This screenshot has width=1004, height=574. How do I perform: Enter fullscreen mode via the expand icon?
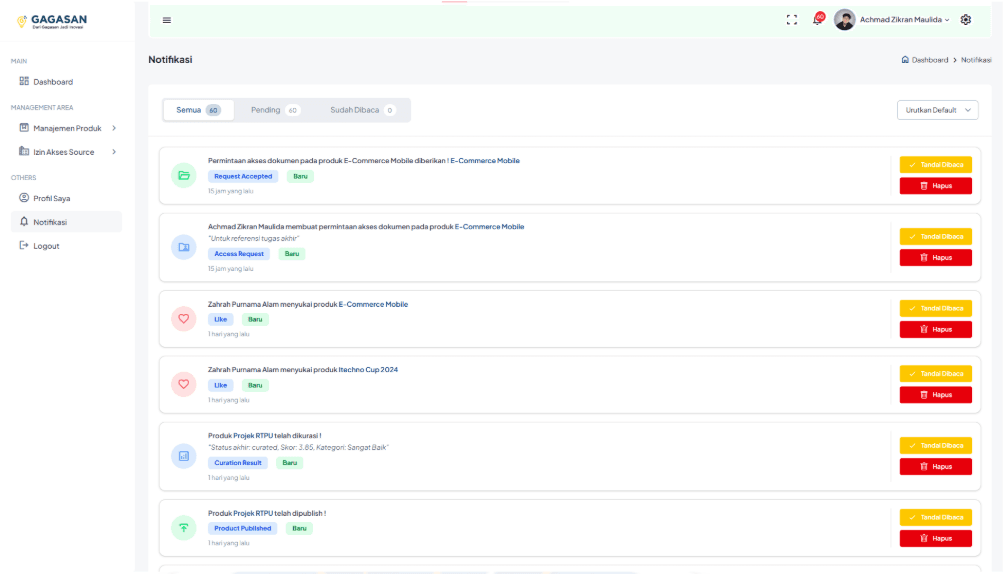[792, 20]
